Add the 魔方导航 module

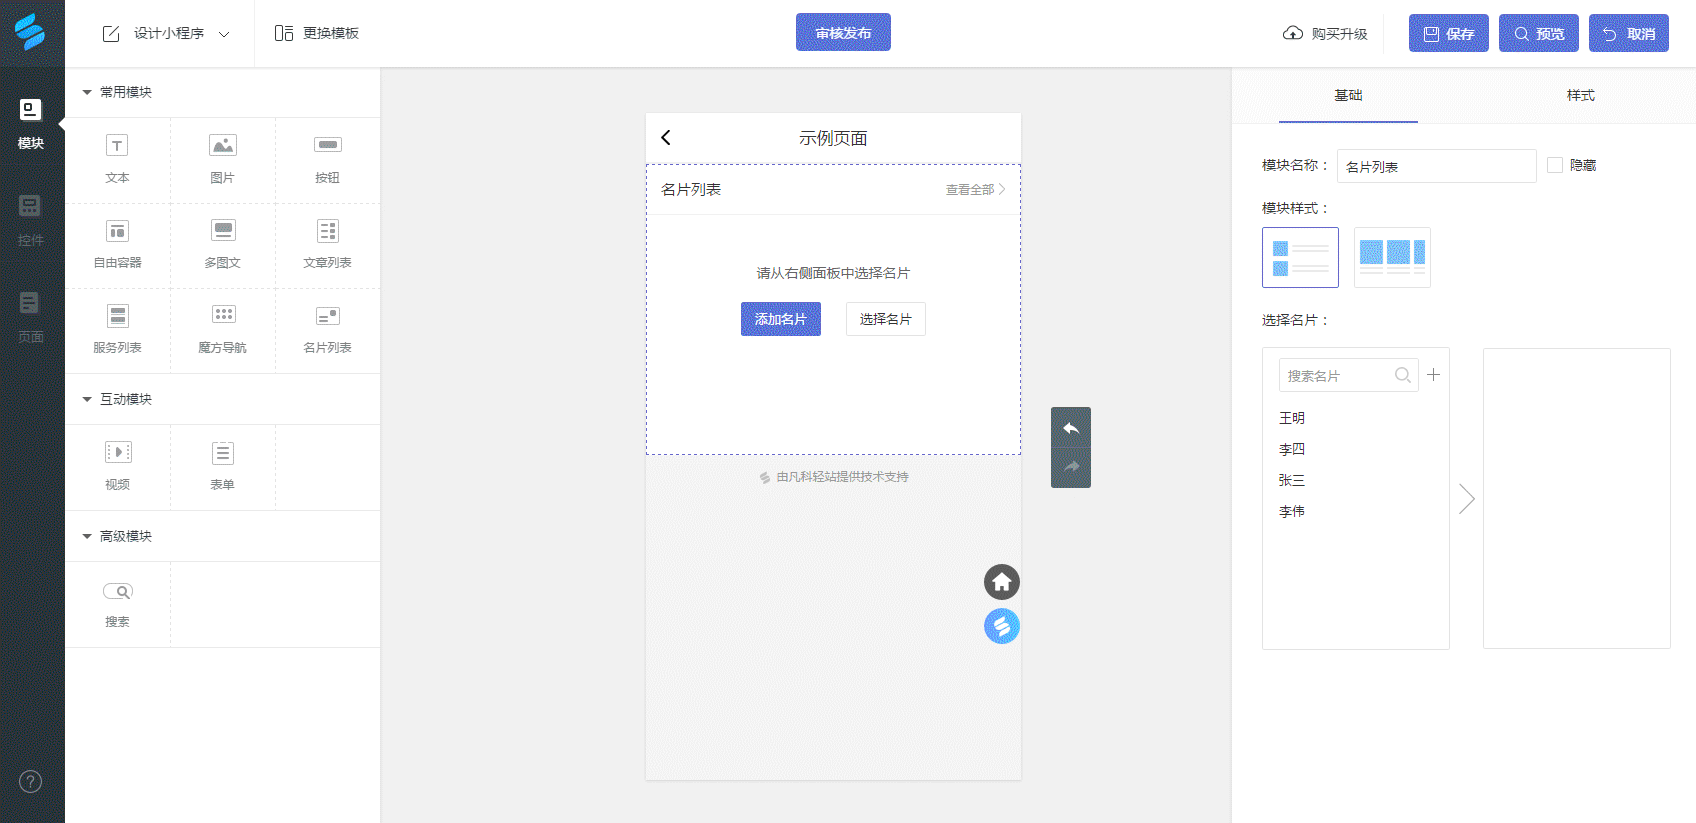click(x=222, y=330)
